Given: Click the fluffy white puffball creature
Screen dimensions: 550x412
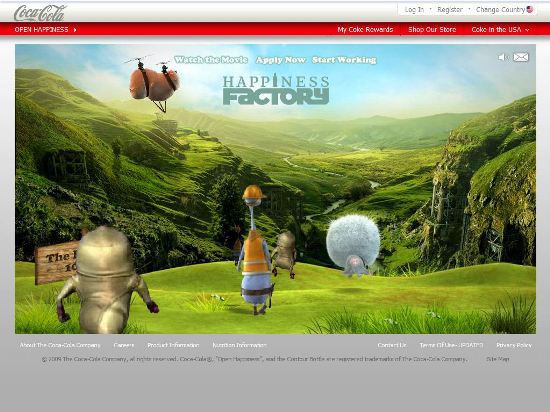Looking at the screenshot, I should (x=353, y=245).
